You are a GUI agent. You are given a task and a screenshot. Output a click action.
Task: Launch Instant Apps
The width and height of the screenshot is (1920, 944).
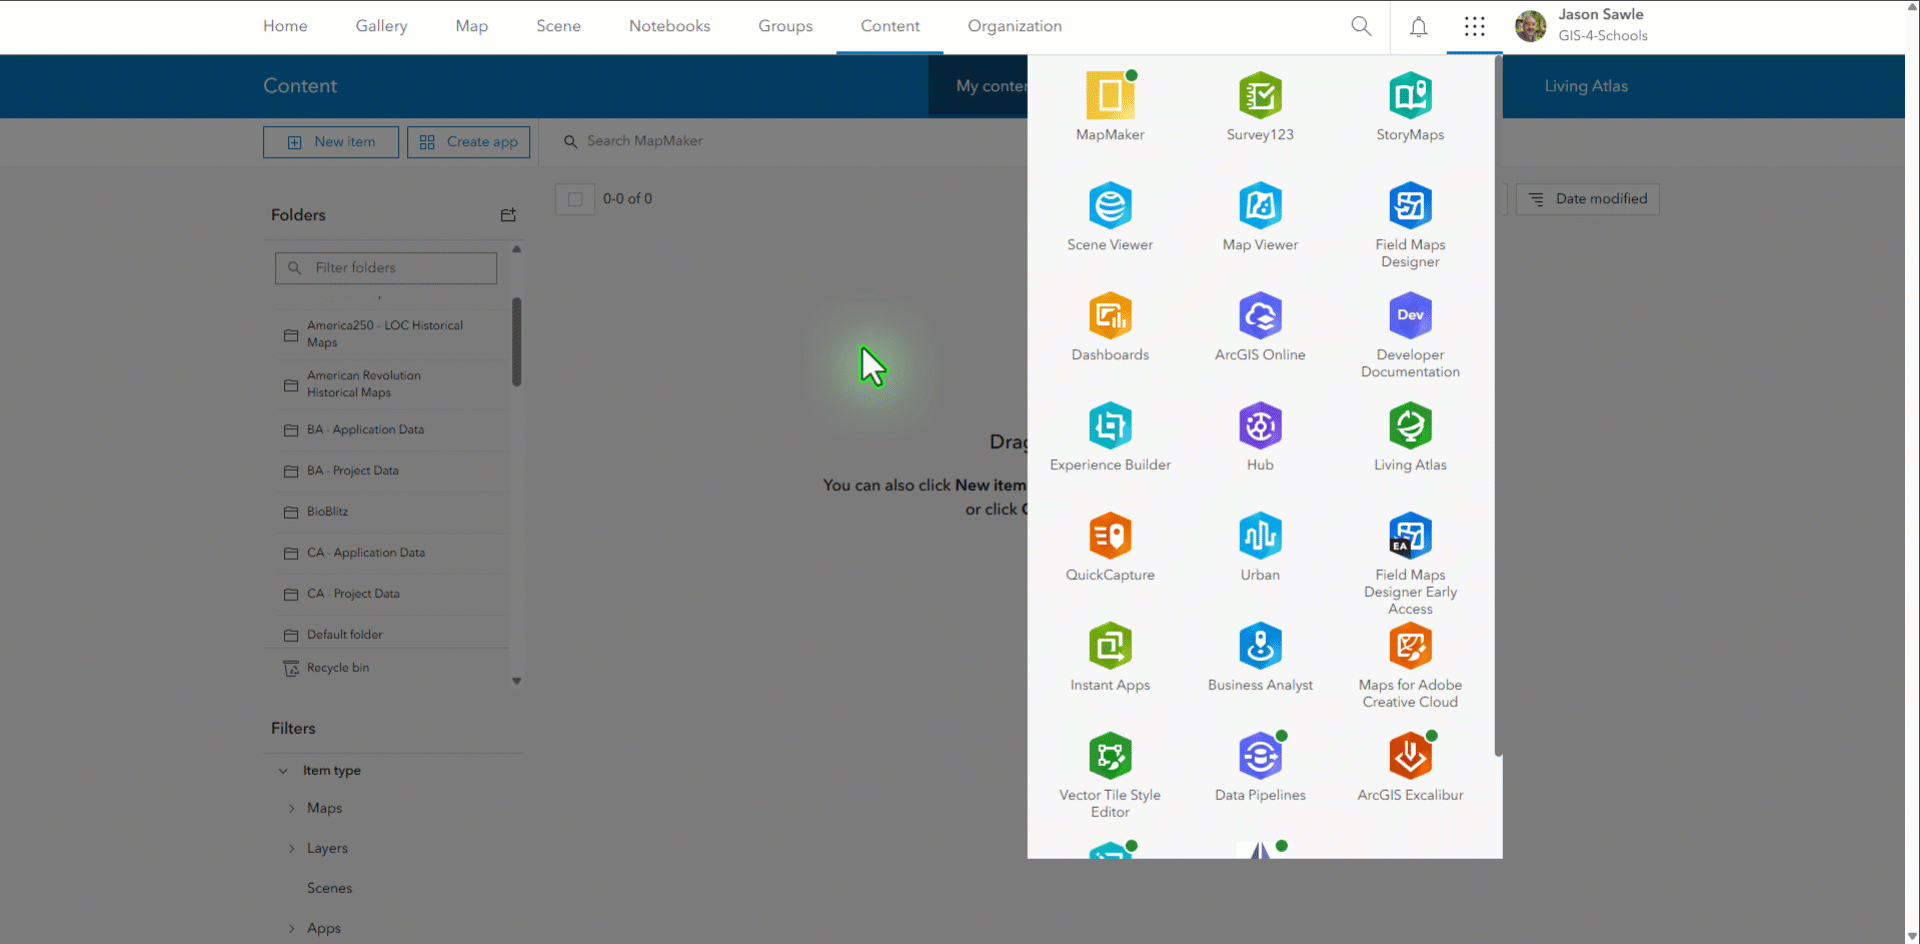(x=1110, y=657)
